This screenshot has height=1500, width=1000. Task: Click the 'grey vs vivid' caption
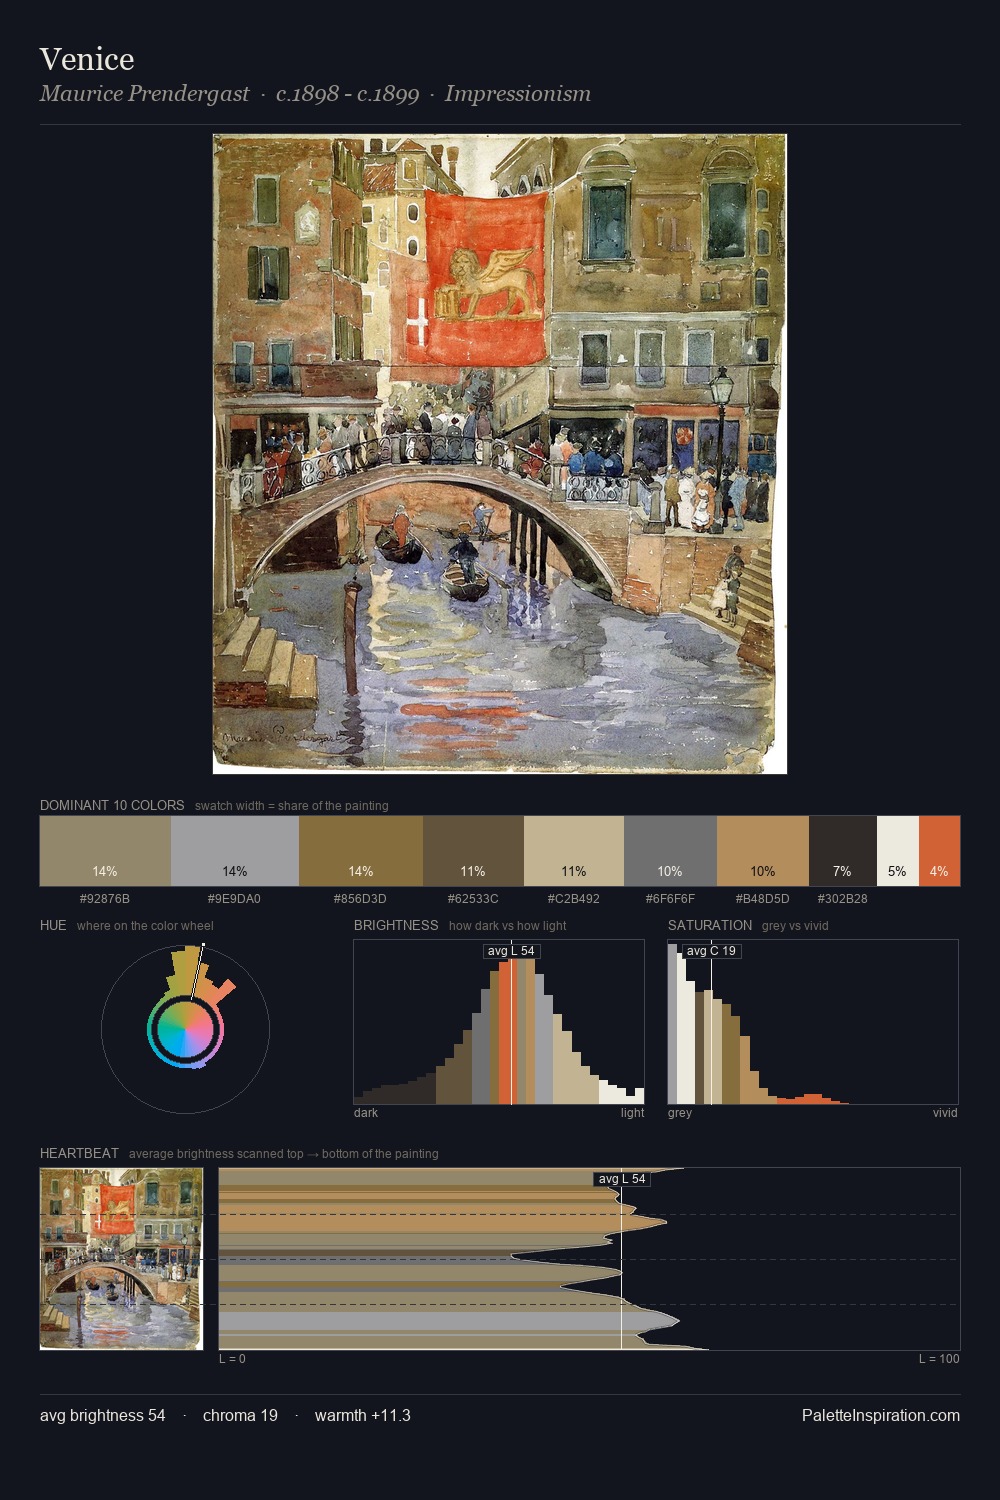tap(795, 925)
